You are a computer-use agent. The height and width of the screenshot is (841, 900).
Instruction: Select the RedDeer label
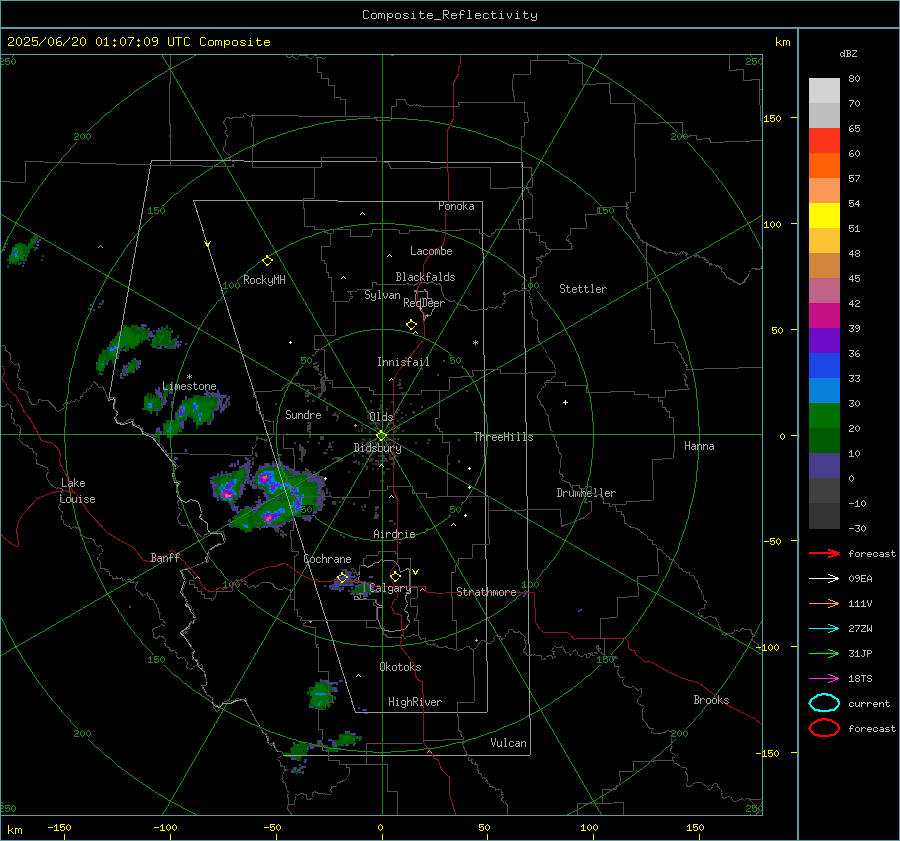pyautogui.click(x=424, y=303)
